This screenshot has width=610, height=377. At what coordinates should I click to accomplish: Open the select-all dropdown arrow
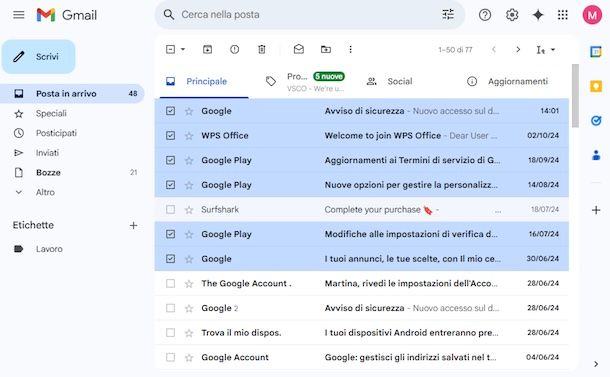pos(183,49)
